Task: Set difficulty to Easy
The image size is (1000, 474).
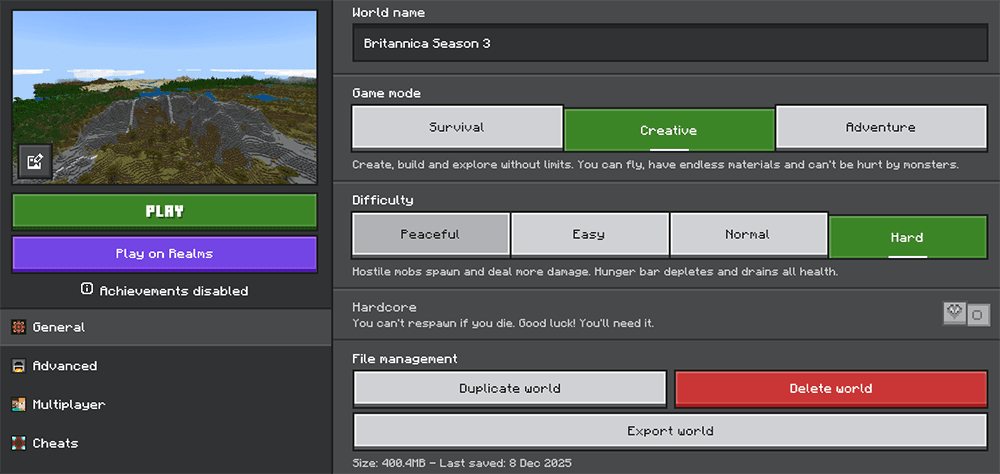Action: point(589,235)
